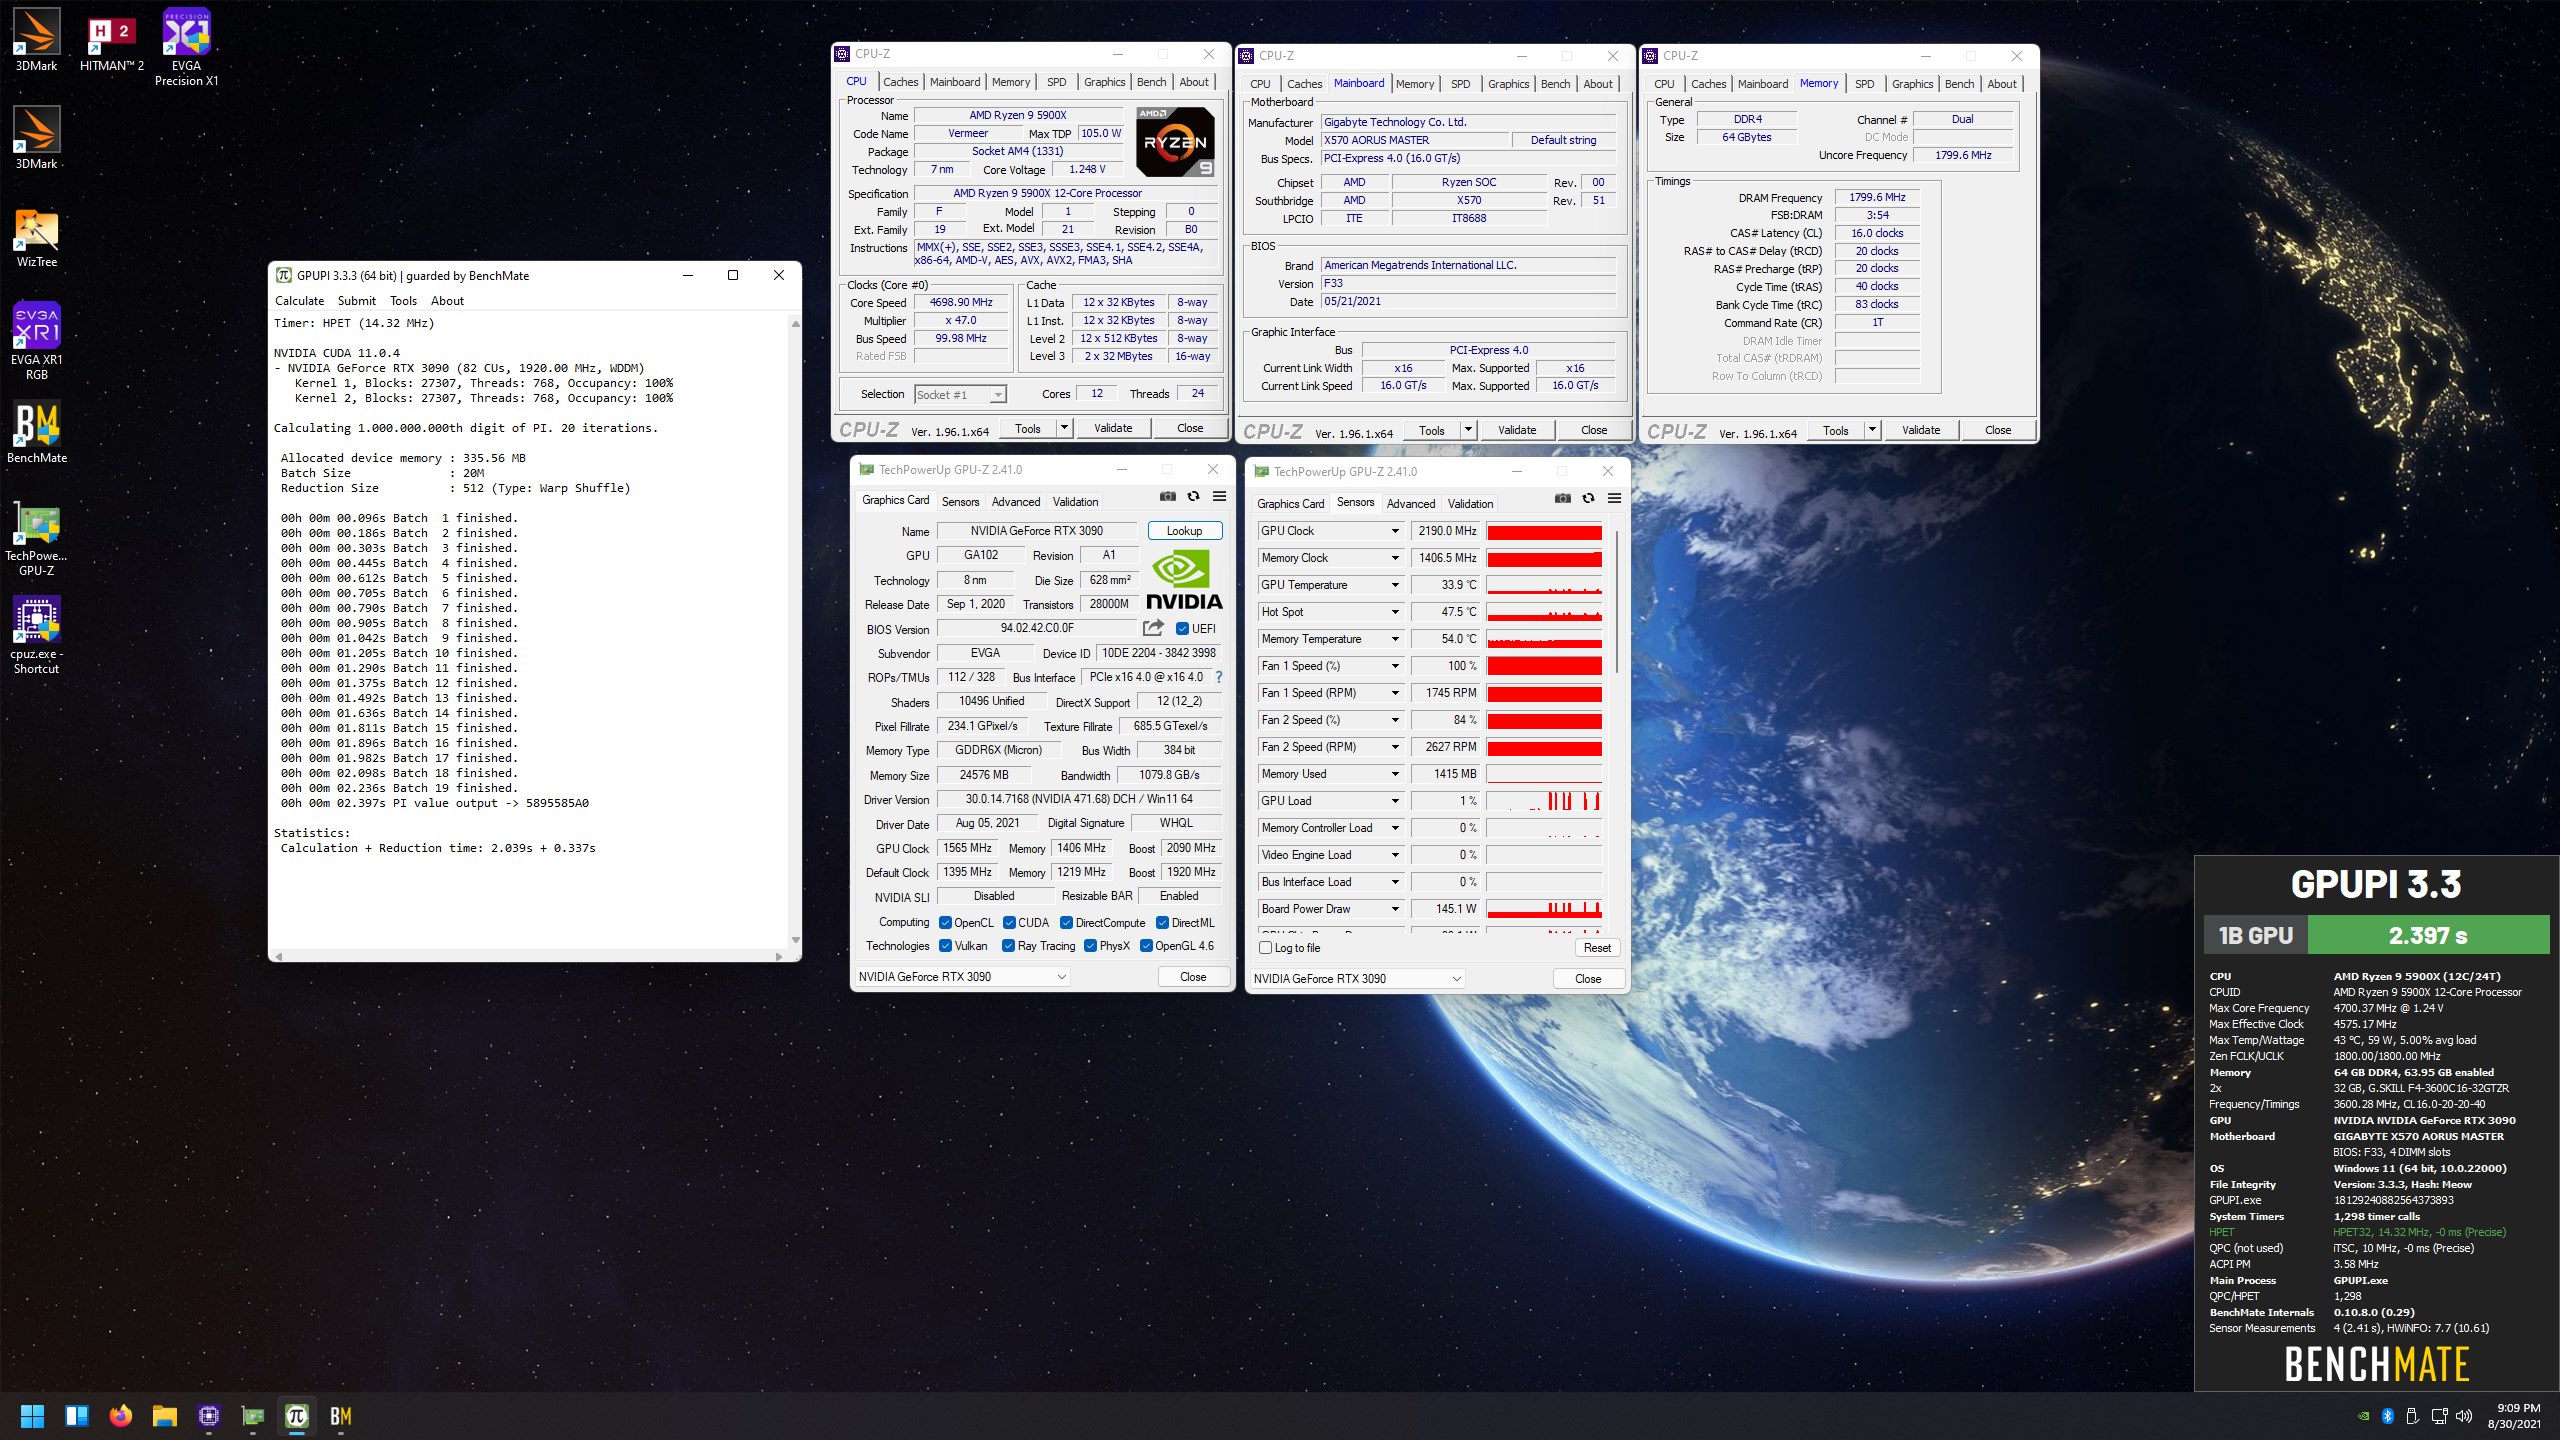Screen dimensions: 2560x1440
Task: Switch to BenchMate taskbar icon
Action: [x=340, y=1416]
